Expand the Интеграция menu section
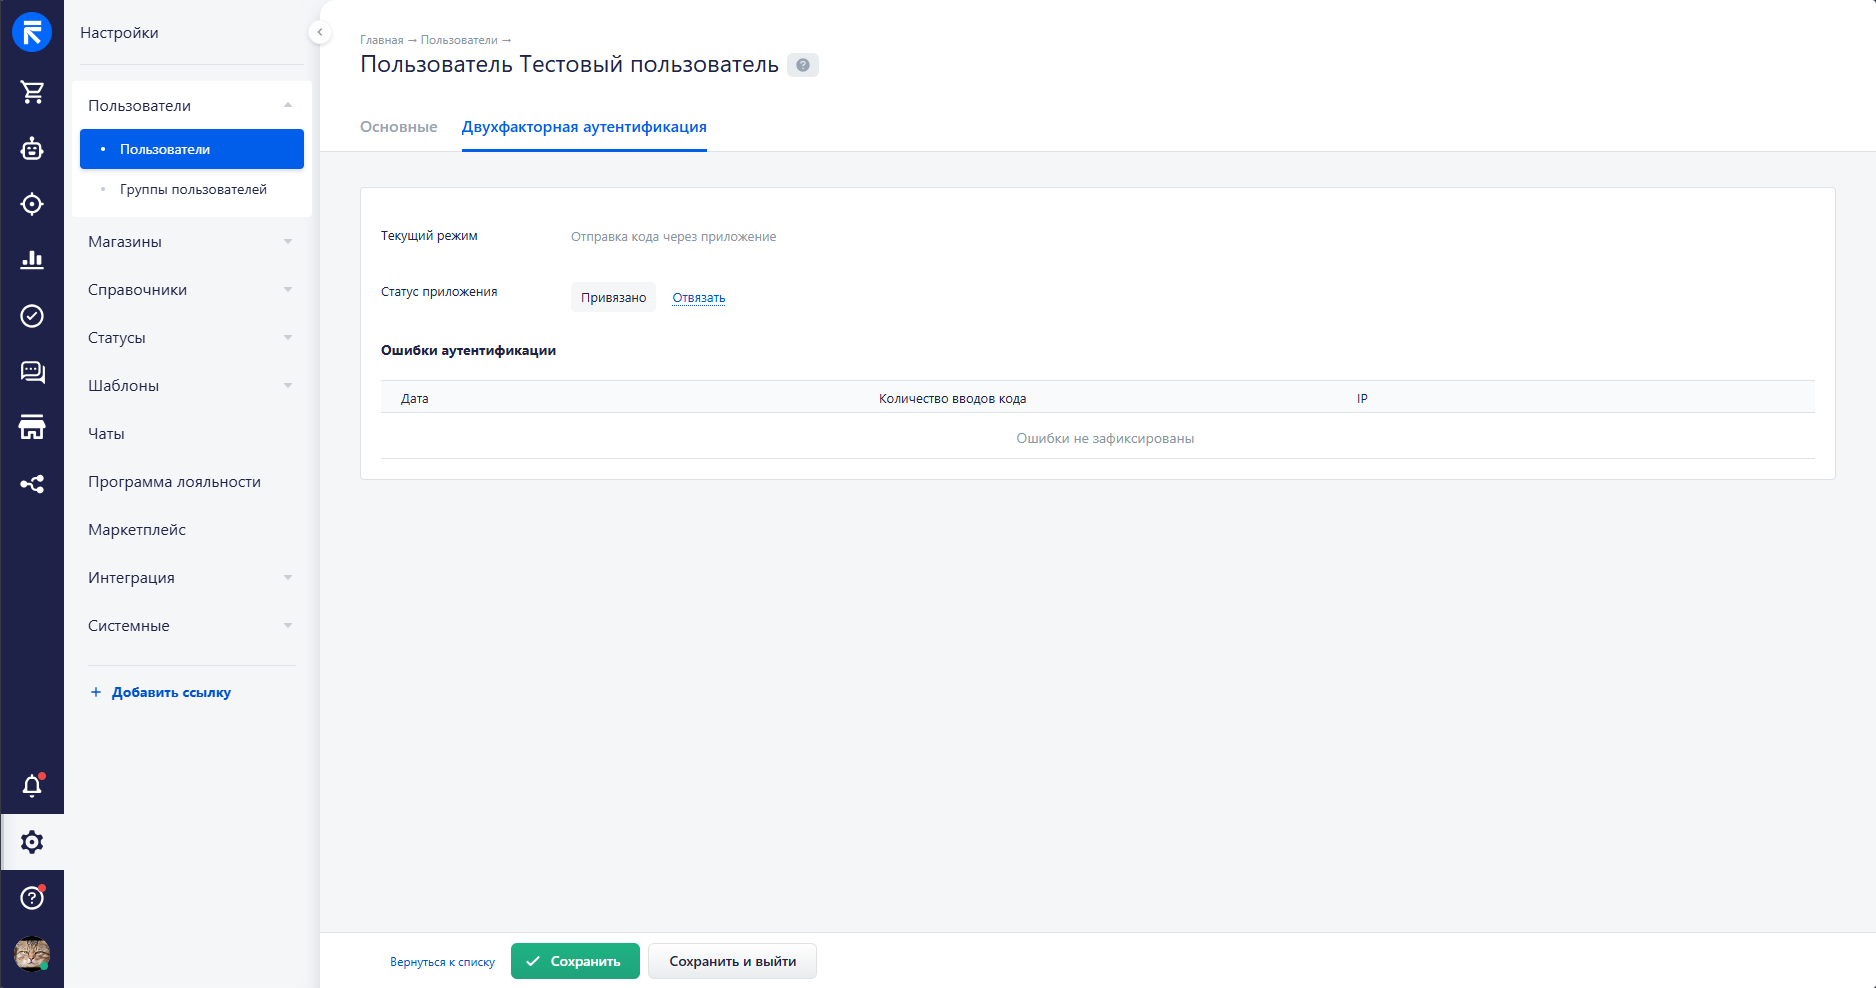This screenshot has height=988, width=1876. [x=190, y=578]
